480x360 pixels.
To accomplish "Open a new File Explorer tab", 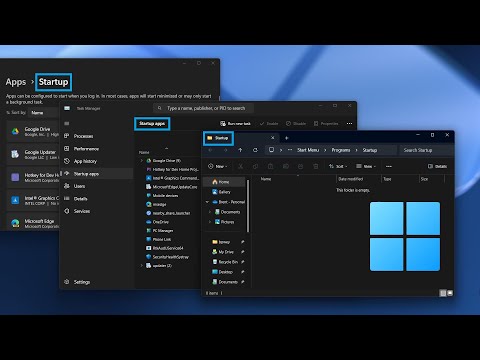I will click(286, 138).
